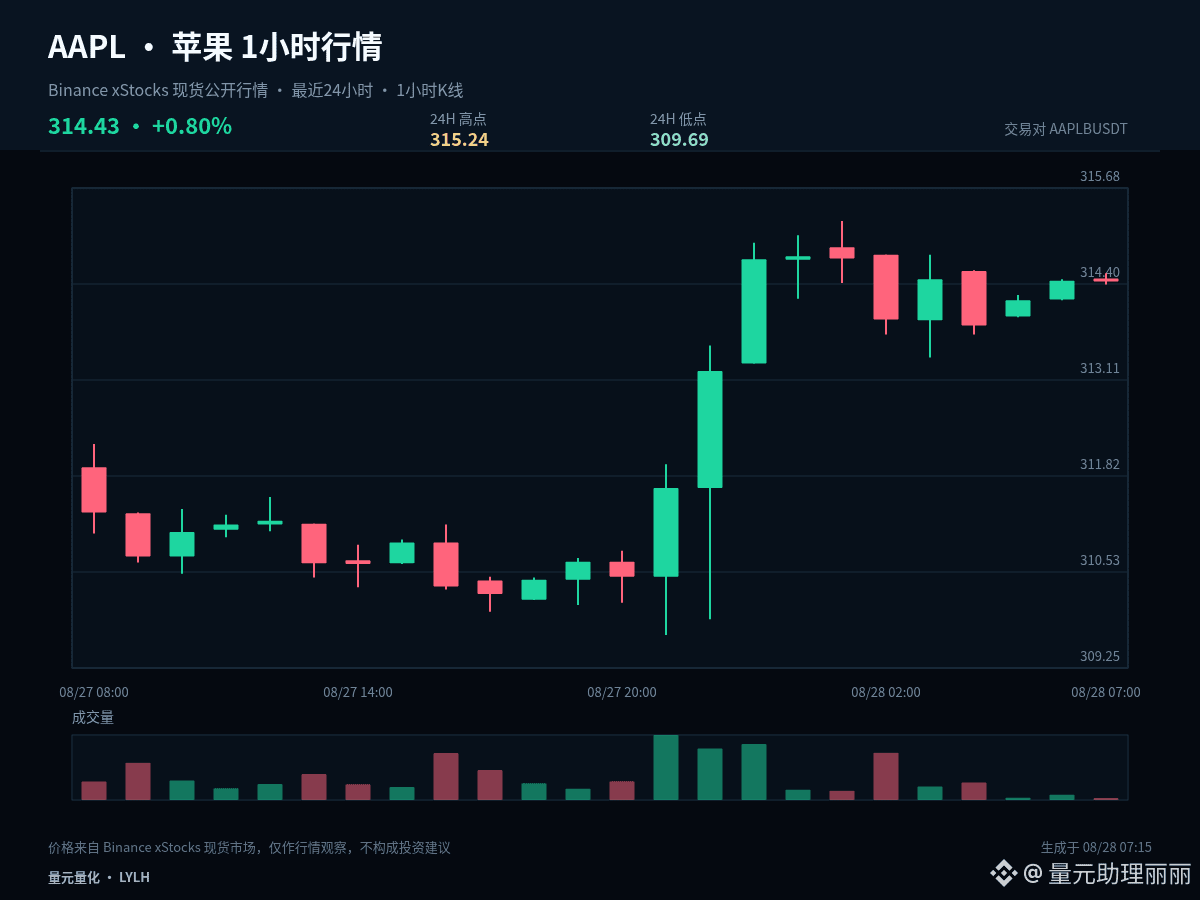Click the '24H 高点' label

pyautogui.click(x=458, y=119)
